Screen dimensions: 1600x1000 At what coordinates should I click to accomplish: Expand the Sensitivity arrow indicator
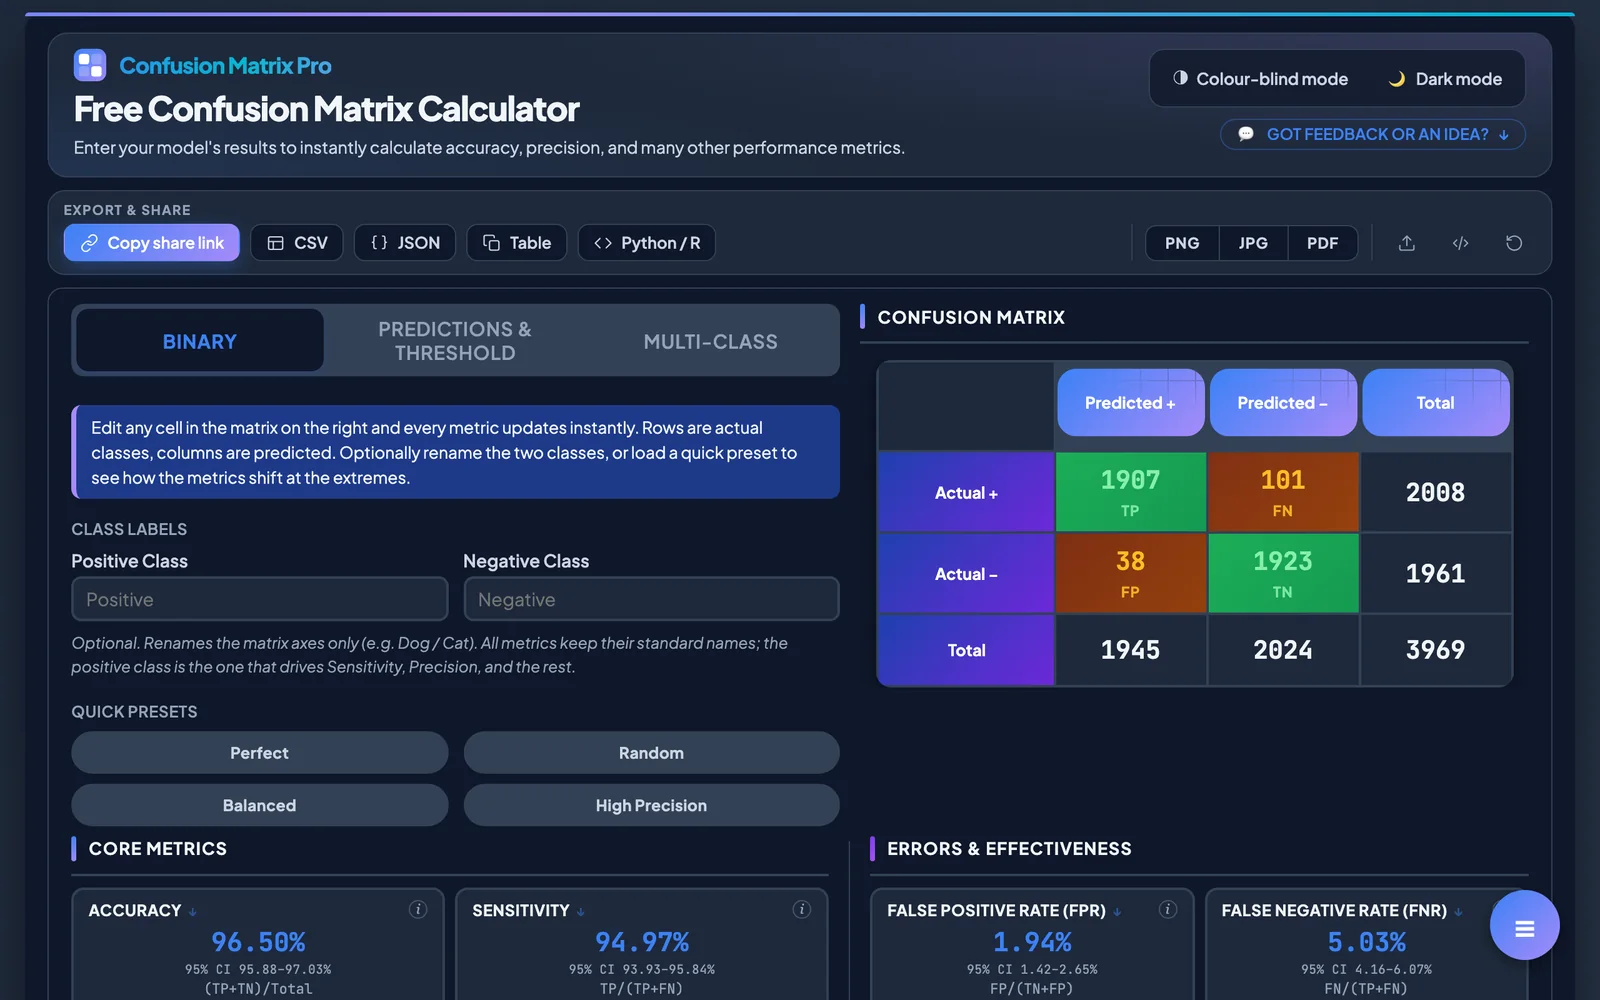[581, 912]
